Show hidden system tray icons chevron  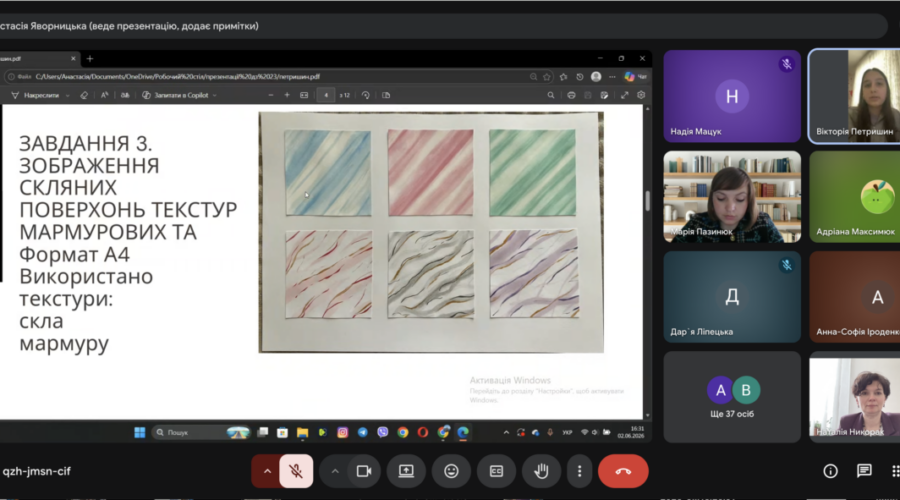[x=506, y=432]
